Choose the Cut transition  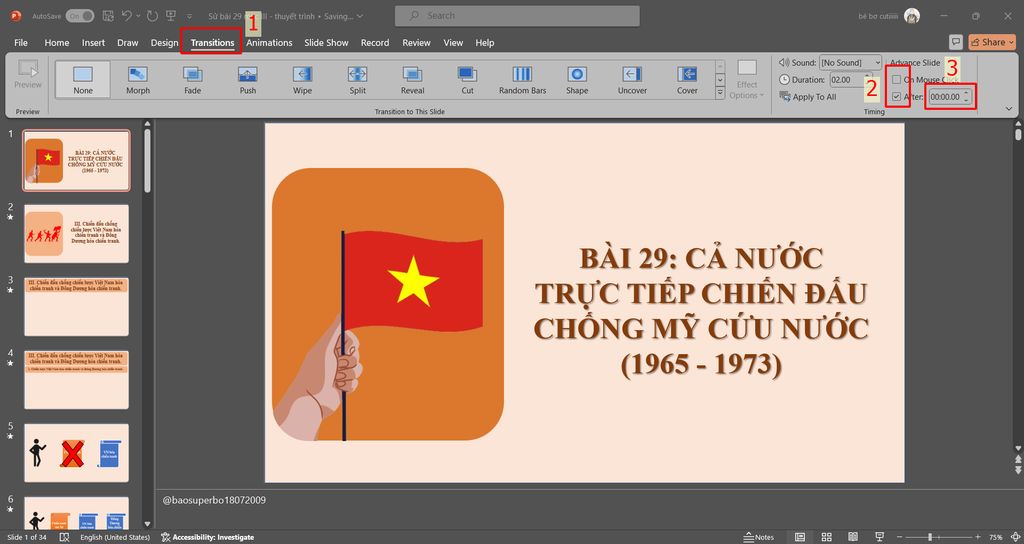467,80
